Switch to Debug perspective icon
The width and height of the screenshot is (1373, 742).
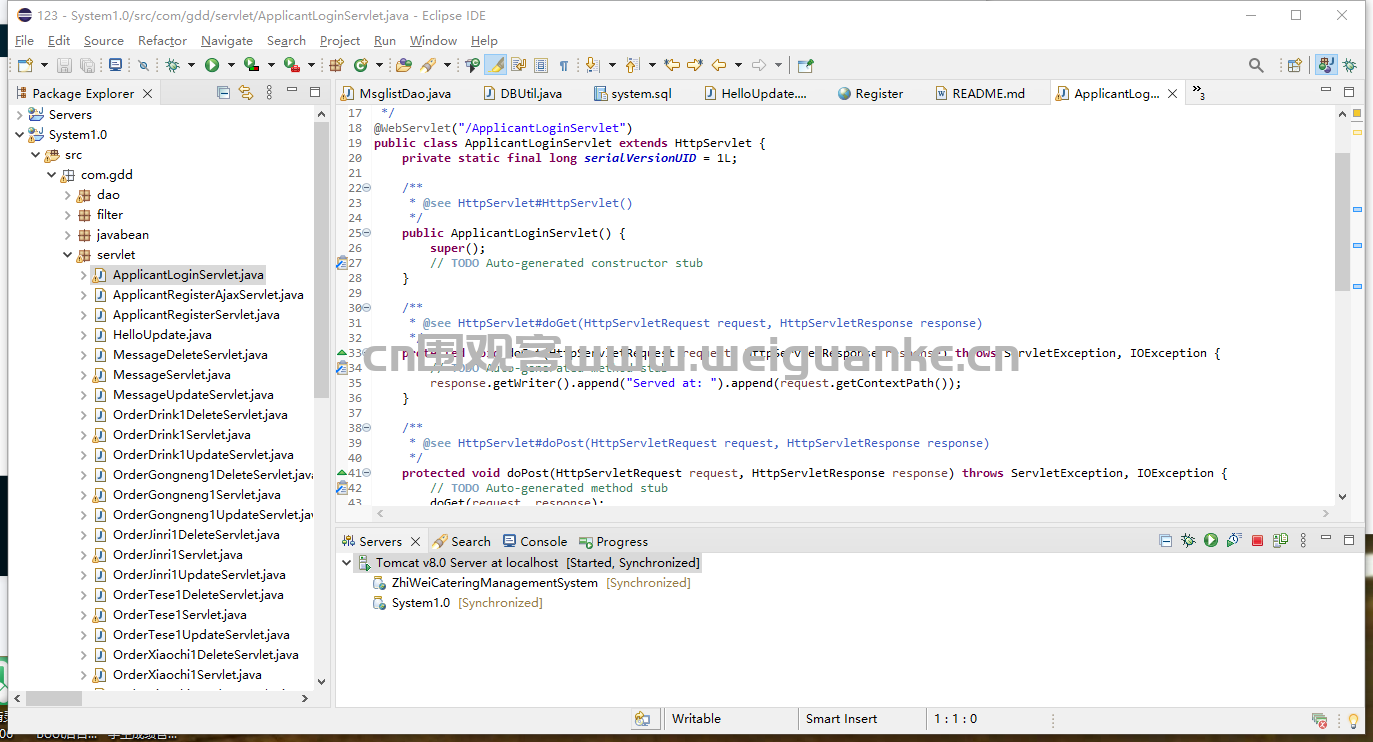click(x=1350, y=65)
